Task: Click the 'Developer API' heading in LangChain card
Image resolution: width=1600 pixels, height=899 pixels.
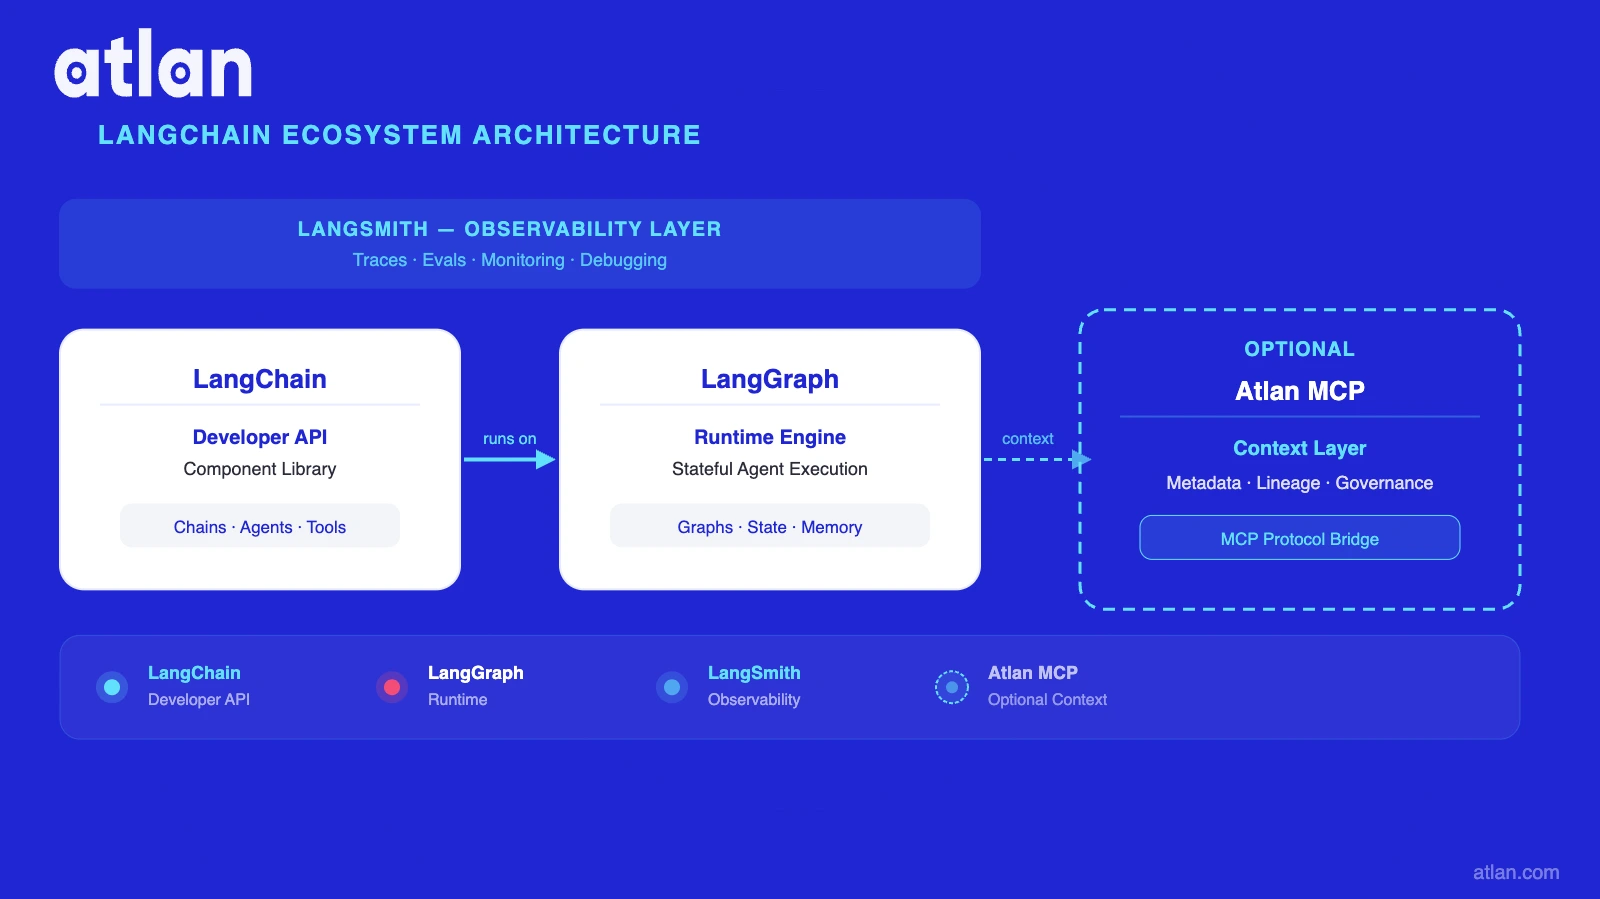Action: click(260, 437)
